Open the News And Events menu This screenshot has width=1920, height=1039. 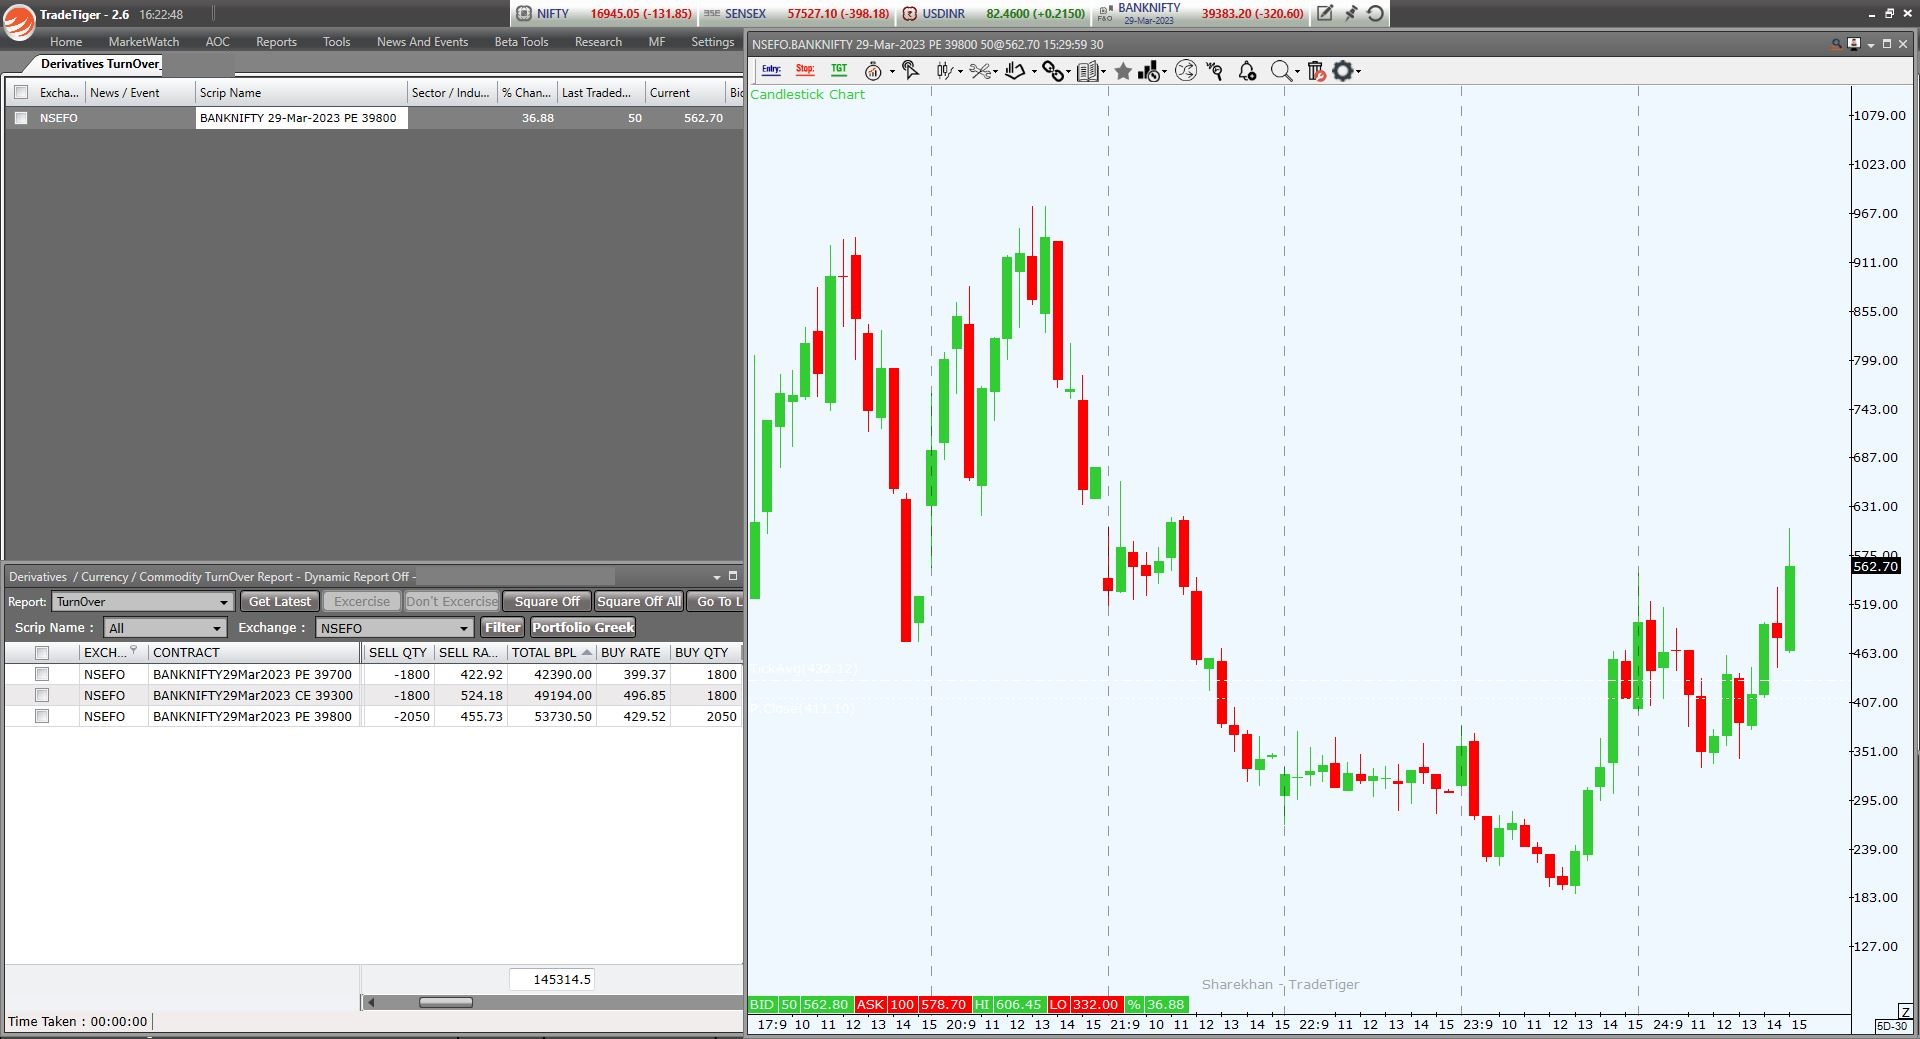[422, 42]
